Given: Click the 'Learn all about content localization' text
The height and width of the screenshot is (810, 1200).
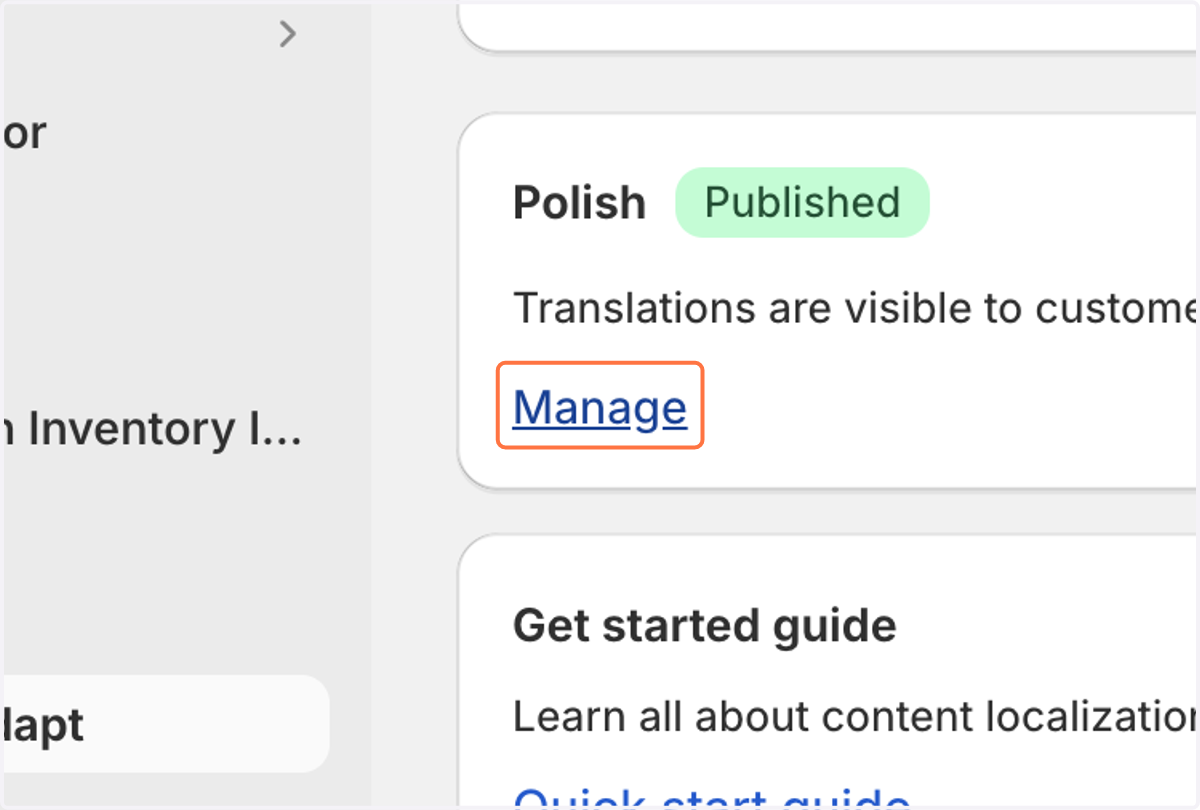Looking at the screenshot, I should (855, 716).
